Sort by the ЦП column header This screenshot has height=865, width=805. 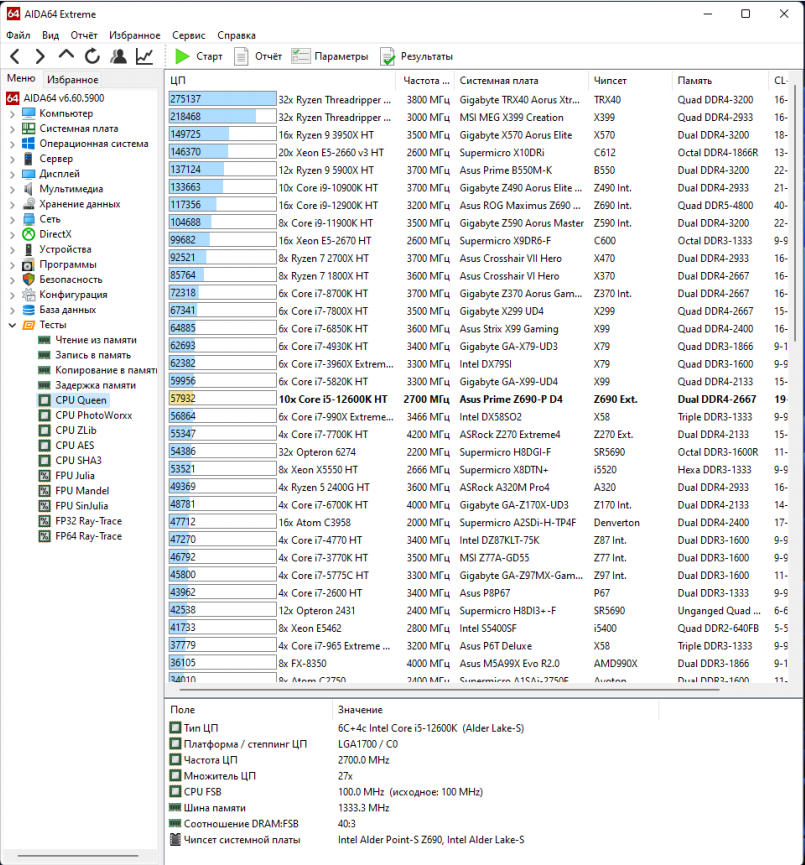[281, 81]
